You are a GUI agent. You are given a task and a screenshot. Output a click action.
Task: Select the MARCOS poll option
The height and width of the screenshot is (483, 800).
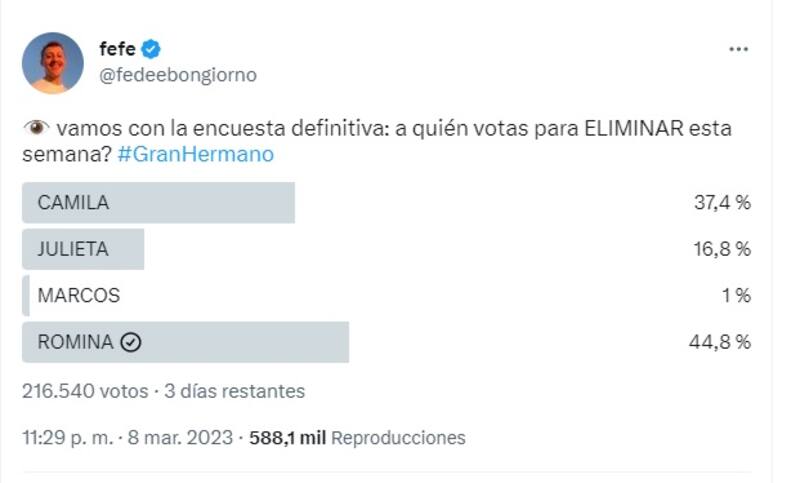tap(78, 295)
